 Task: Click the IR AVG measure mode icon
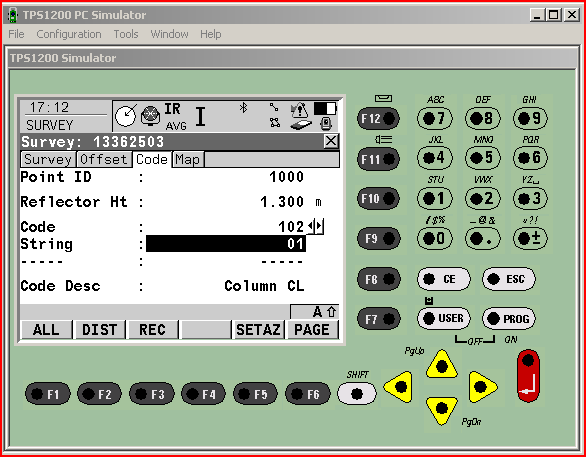pyautogui.click(x=175, y=116)
